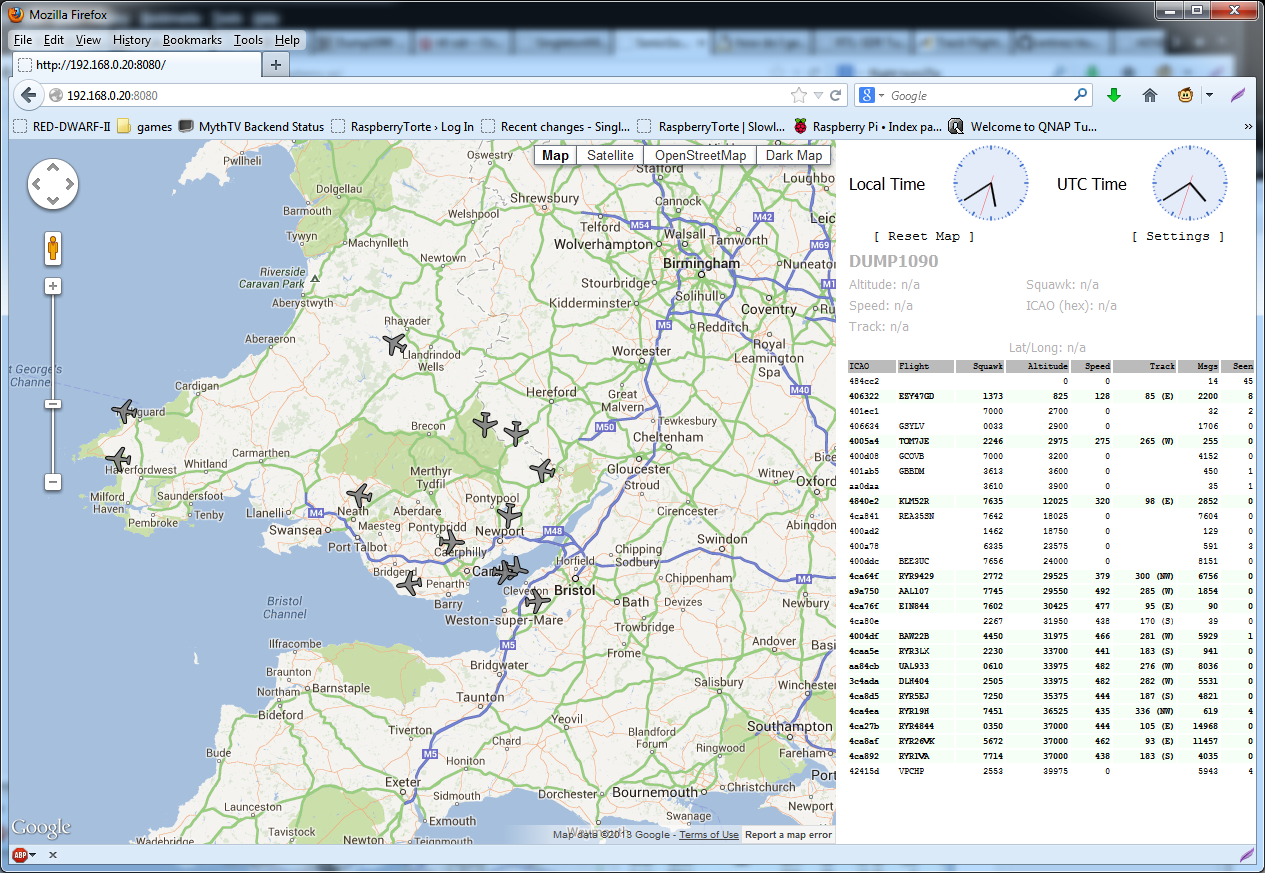1265x873 pixels.
Task: Open the Tools menu
Action: point(248,40)
